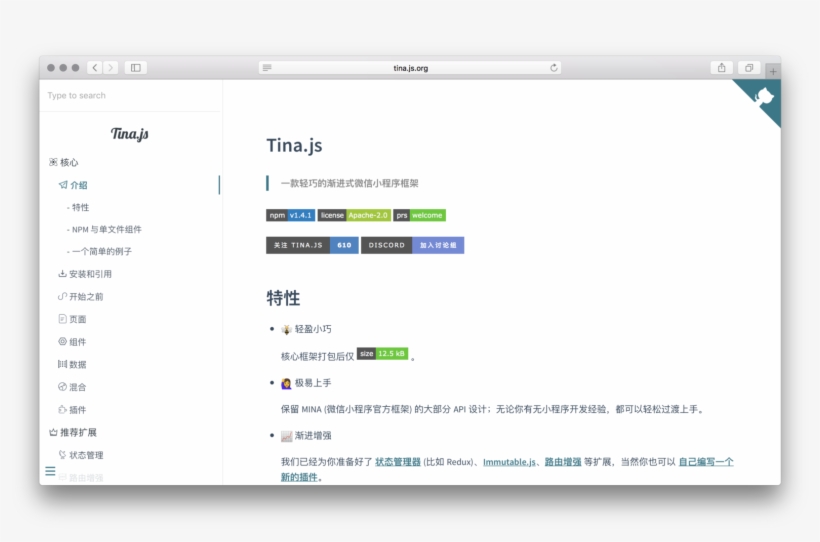Open 推荐扩展 section in sidebar

pyautogui.click(x=73, y=432)
